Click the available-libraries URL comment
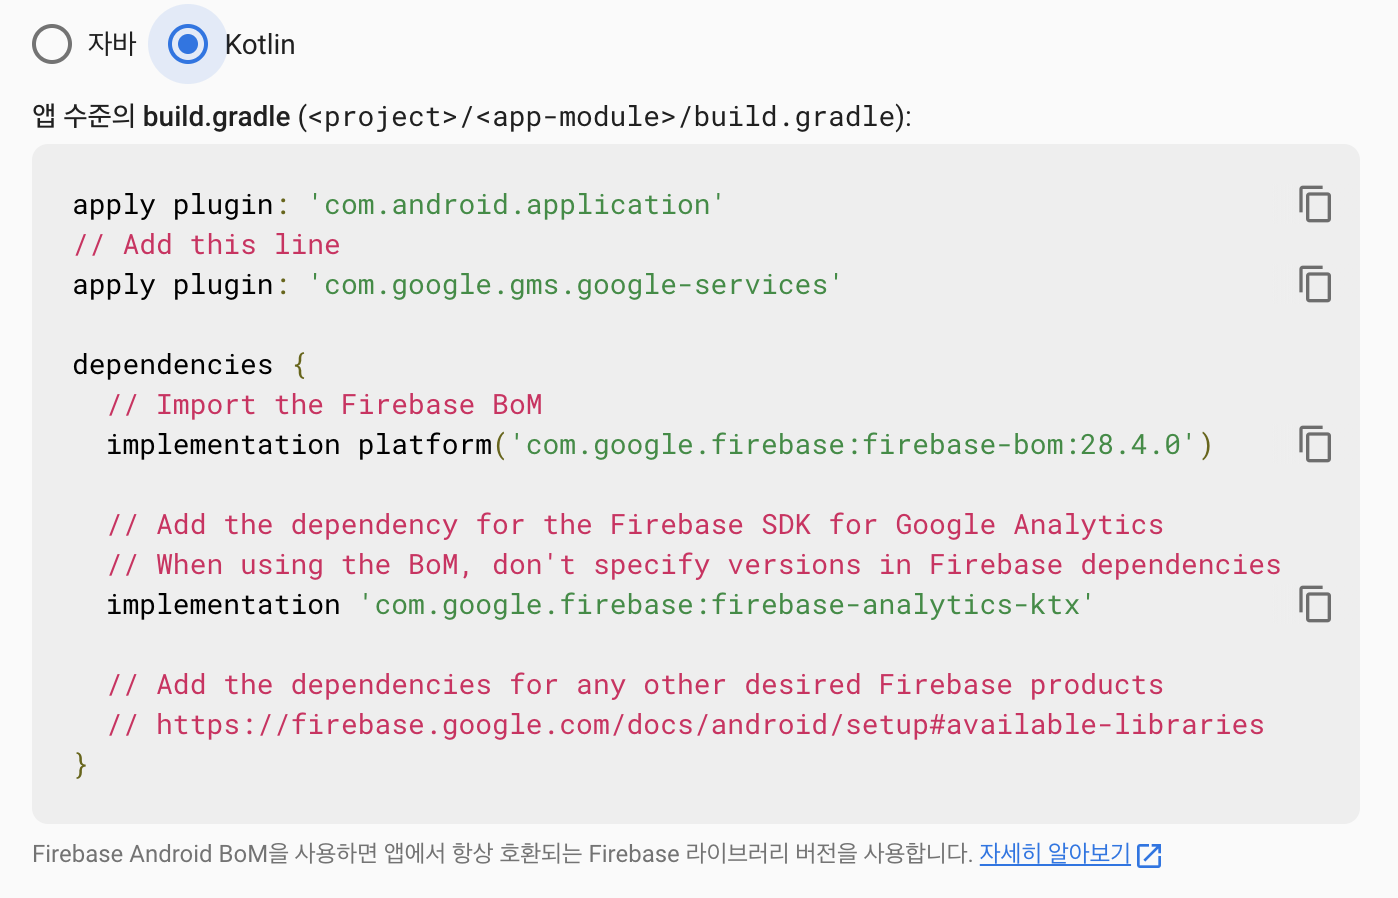The height and width of the screenshot is (898, 1398). pos(686,725)
